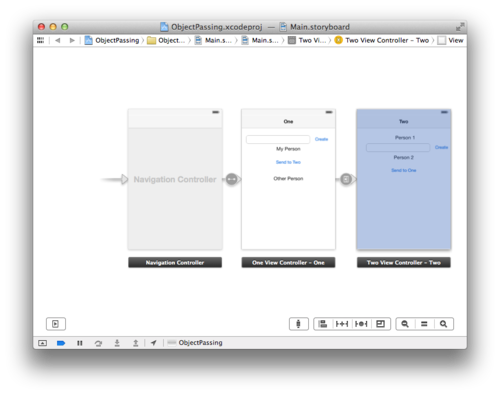Viewport: 500px width, 395px height.
Task: Select the Send to One button
Action: tap(404, 170)
